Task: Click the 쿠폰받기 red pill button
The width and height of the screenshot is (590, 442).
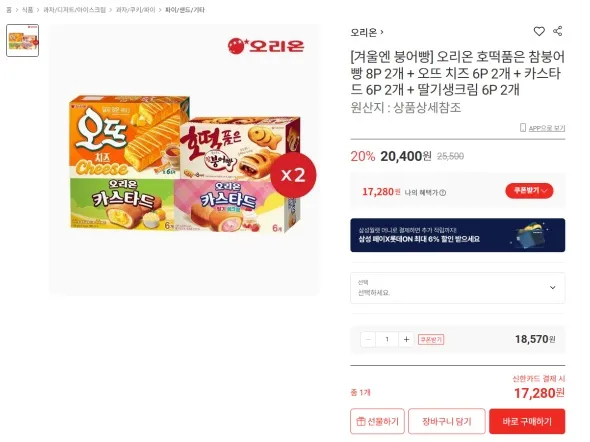Action: coord(529,191)
